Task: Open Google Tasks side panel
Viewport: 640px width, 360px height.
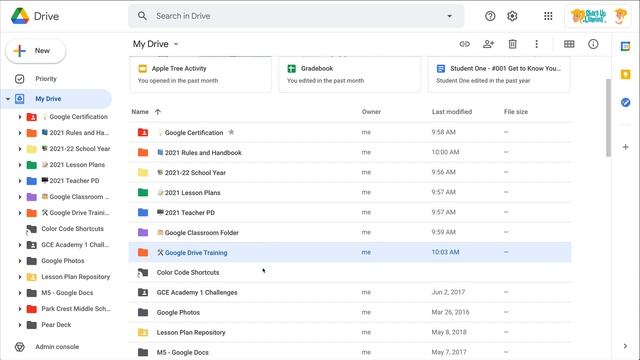Action: [625, 102]
